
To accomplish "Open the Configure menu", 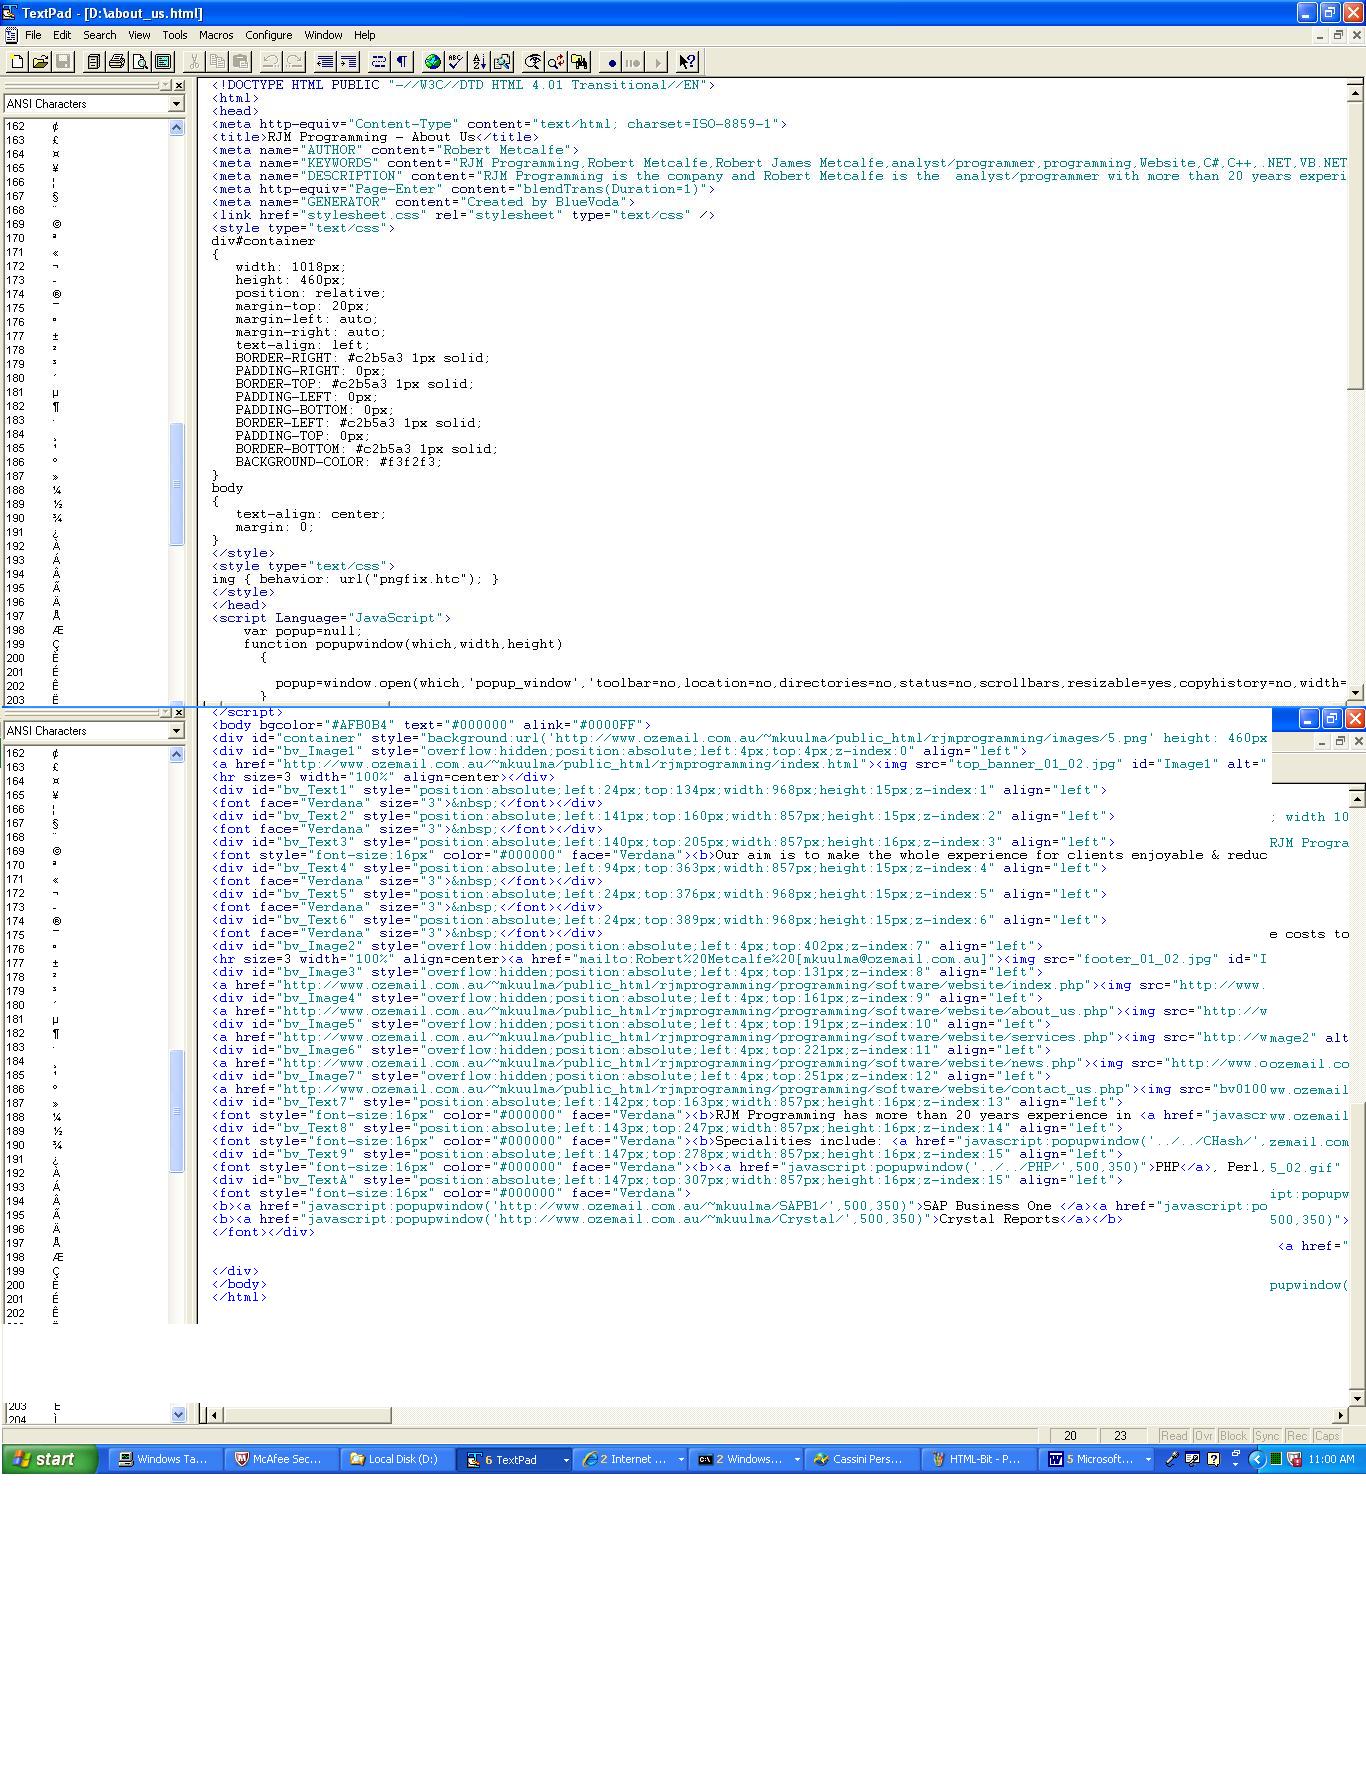I will click(x=269, y=35).
